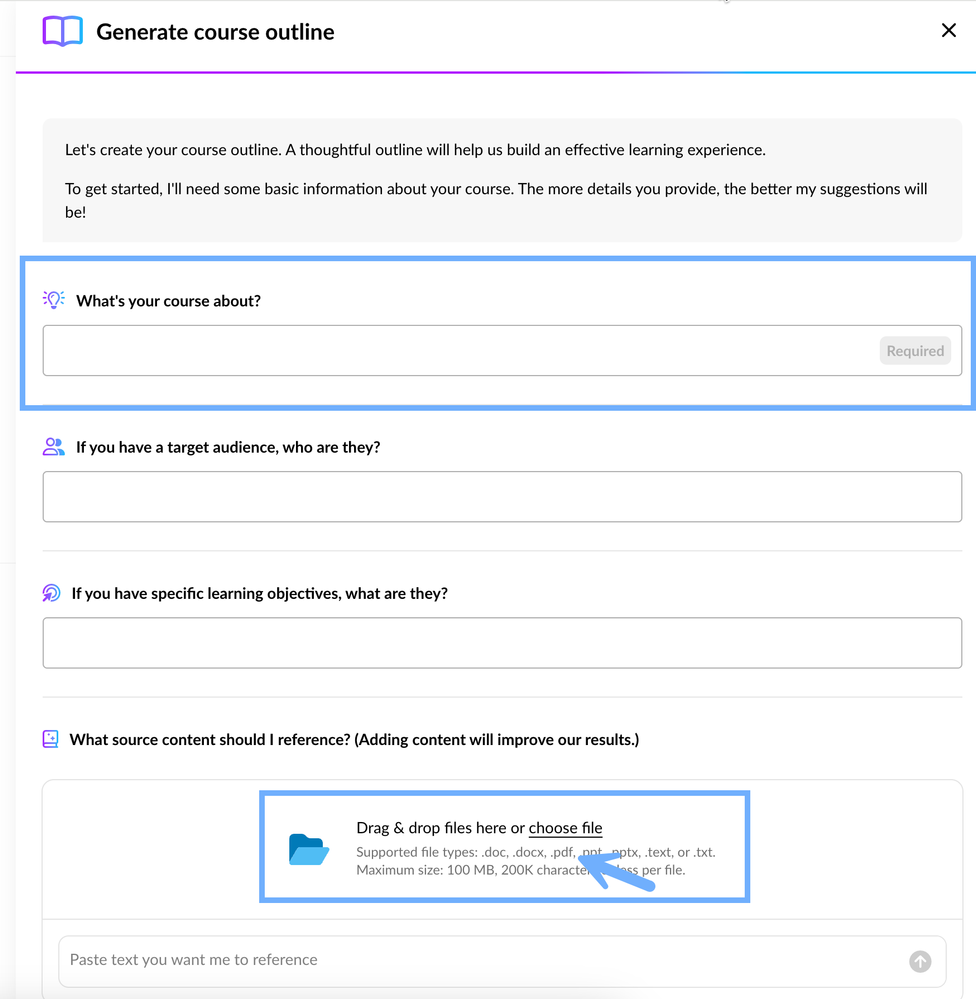
Task: Click the target audience question label
Action: (228, 447)
